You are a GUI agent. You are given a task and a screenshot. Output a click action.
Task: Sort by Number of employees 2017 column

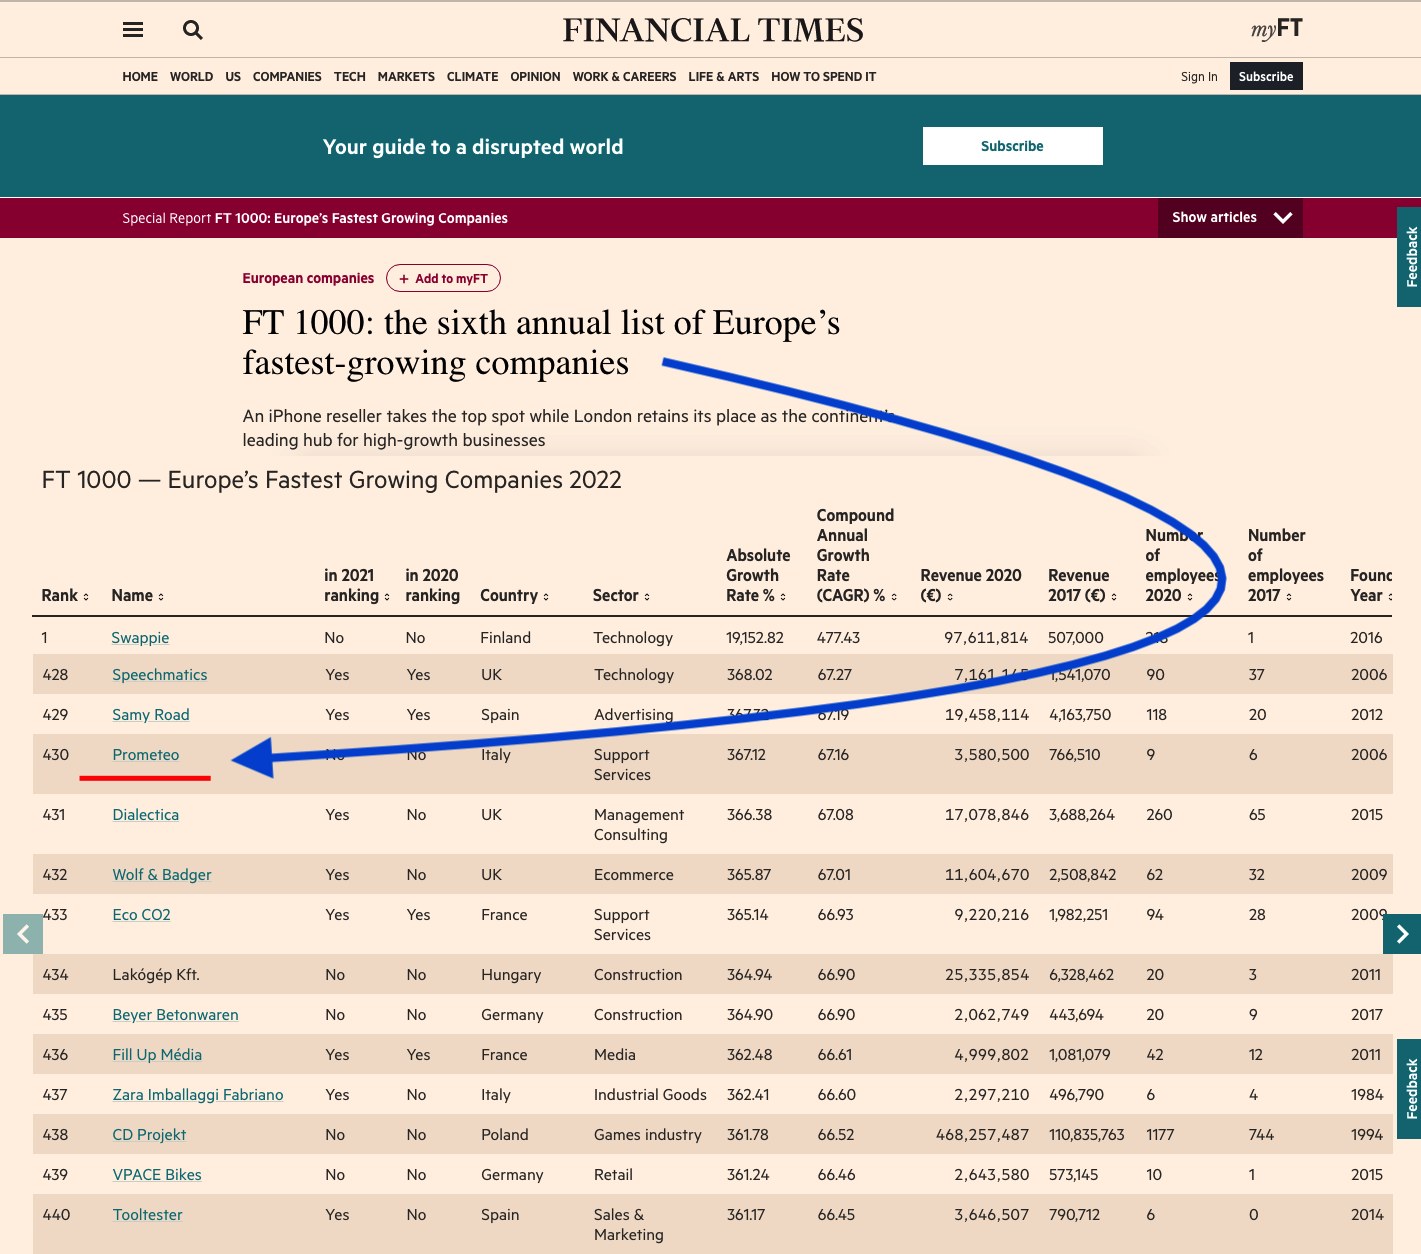1289,597
